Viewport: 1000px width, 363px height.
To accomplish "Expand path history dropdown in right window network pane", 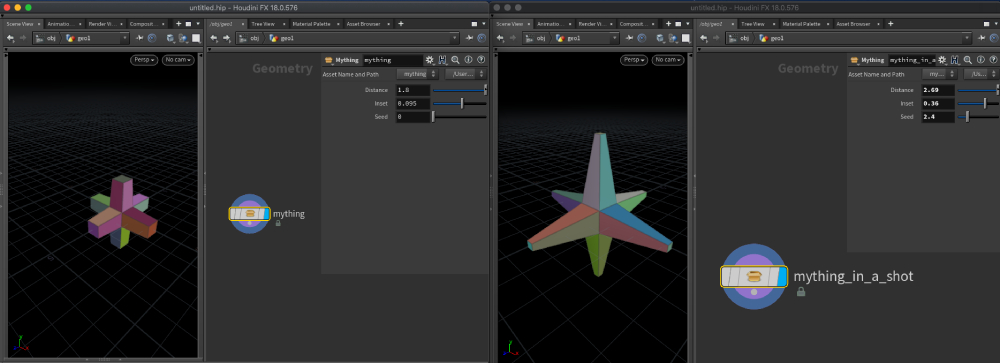I will (968, 38).
